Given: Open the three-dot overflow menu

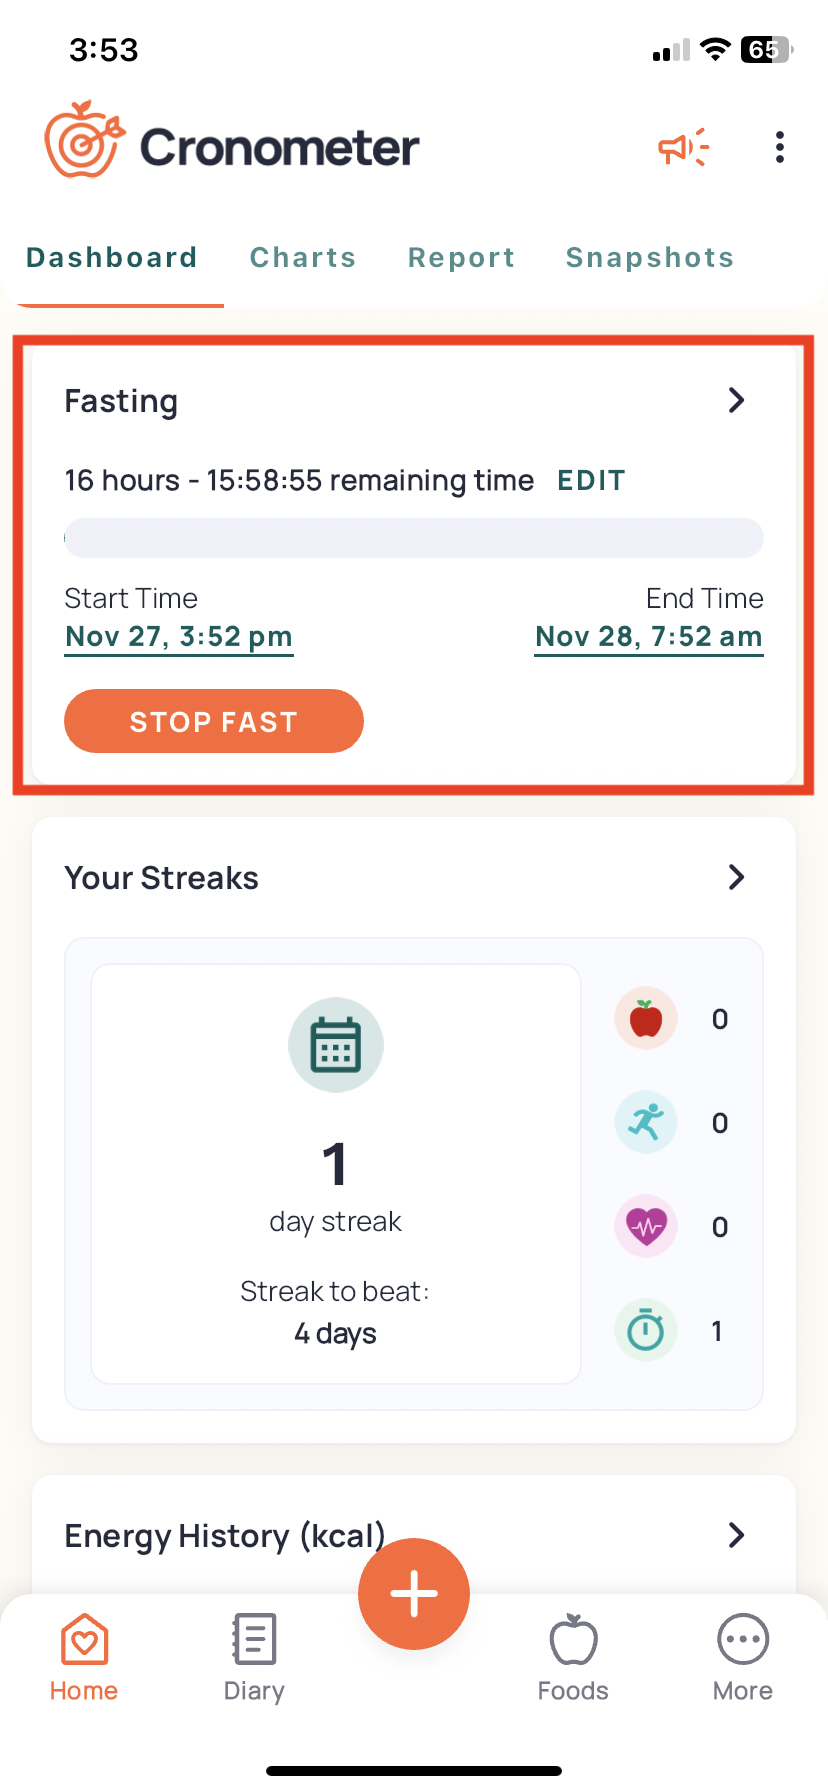Looking at the screenshot, I should coord(779,147).
